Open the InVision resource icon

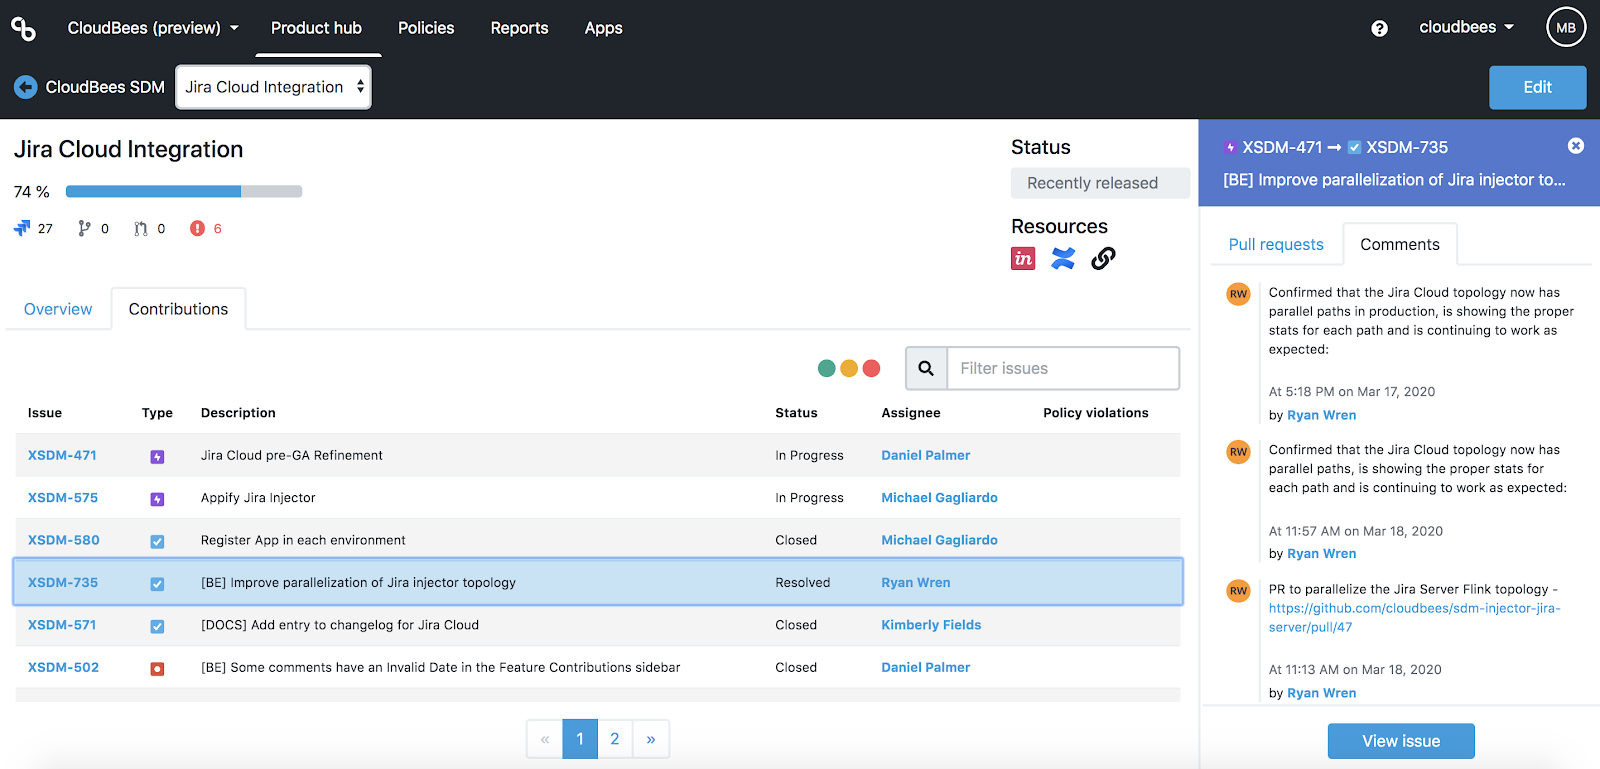point(1023,258)
